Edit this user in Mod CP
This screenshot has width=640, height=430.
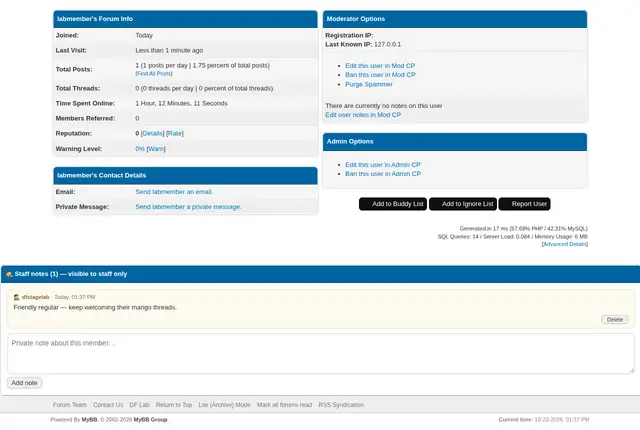(380, 66)
